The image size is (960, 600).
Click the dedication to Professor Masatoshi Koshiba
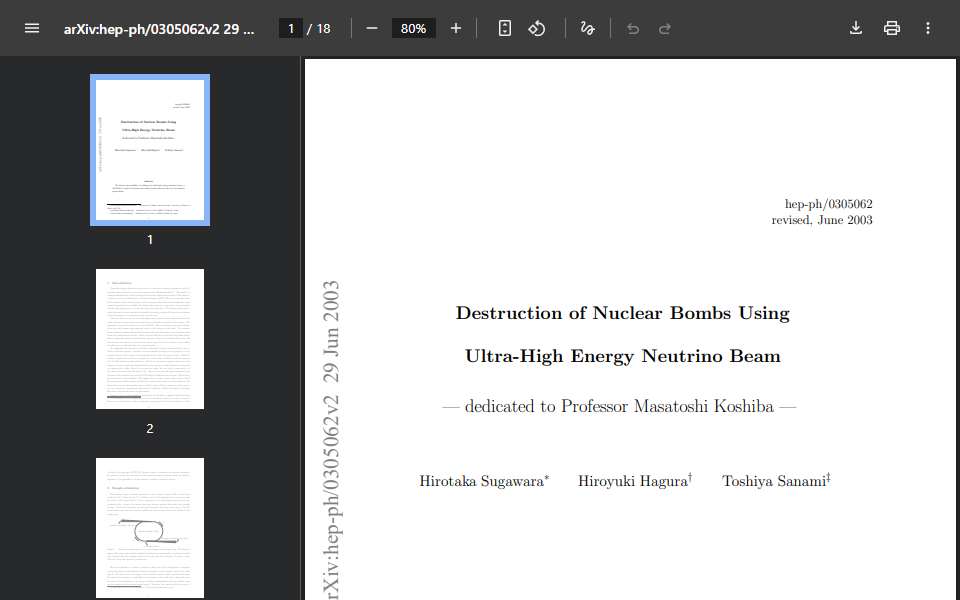click(x=619, y=407)
